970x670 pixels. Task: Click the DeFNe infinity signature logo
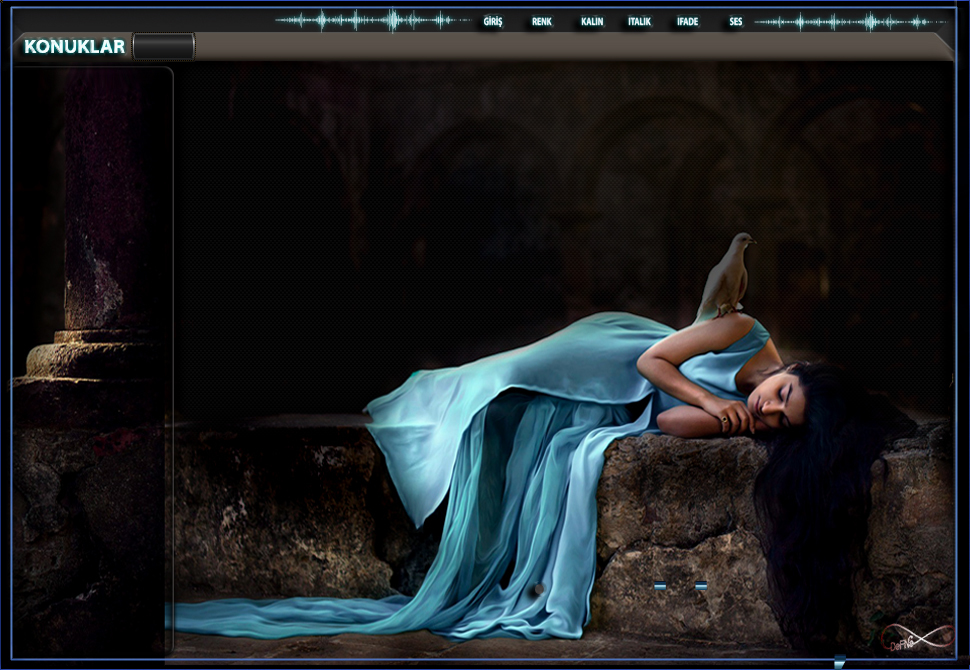coord(917,639)
